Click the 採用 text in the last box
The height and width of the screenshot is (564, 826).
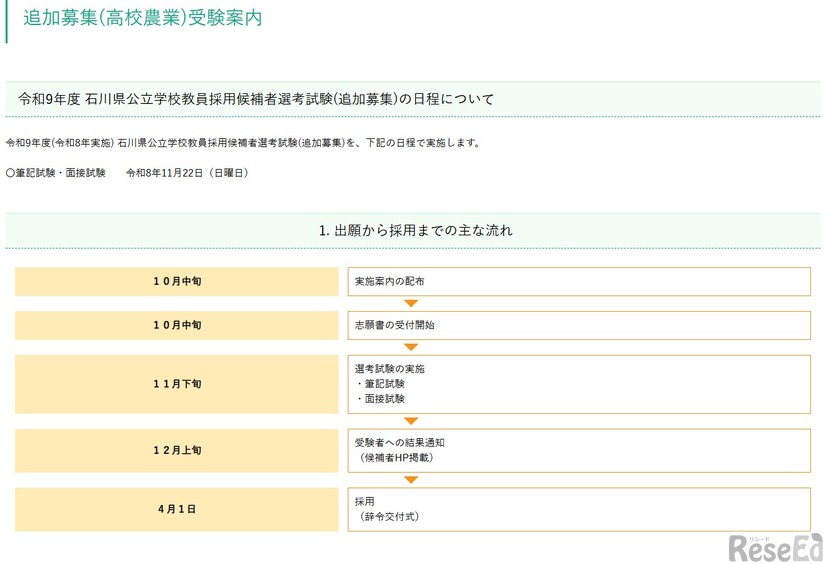tap(365, 501)
